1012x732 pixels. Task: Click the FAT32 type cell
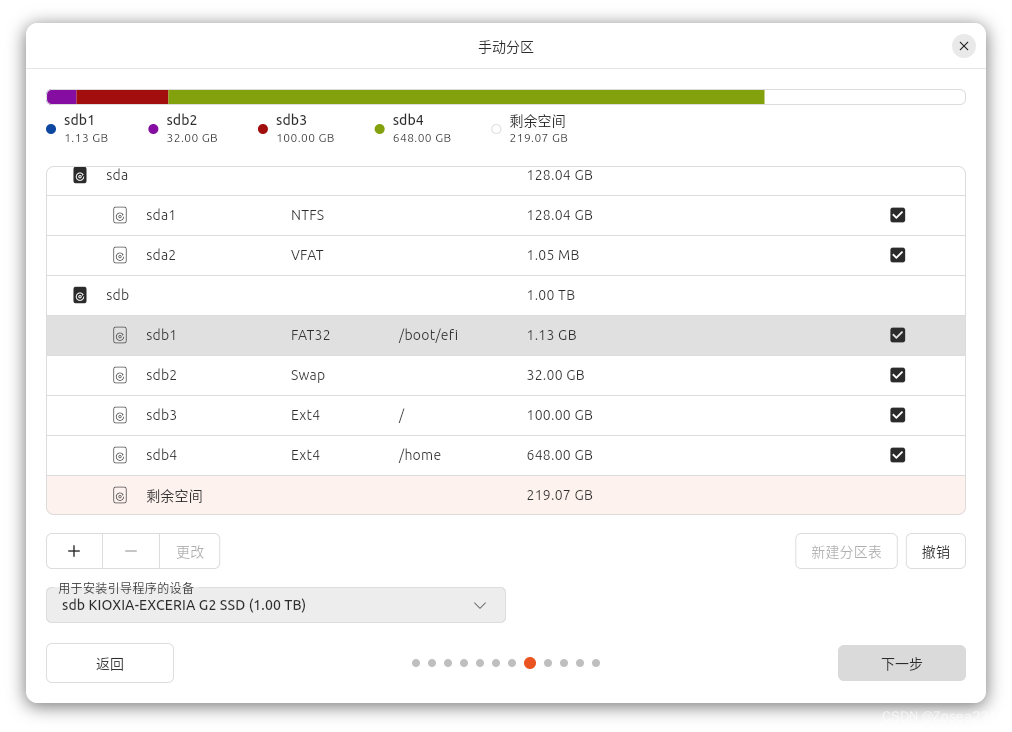[x=310, y=335]
